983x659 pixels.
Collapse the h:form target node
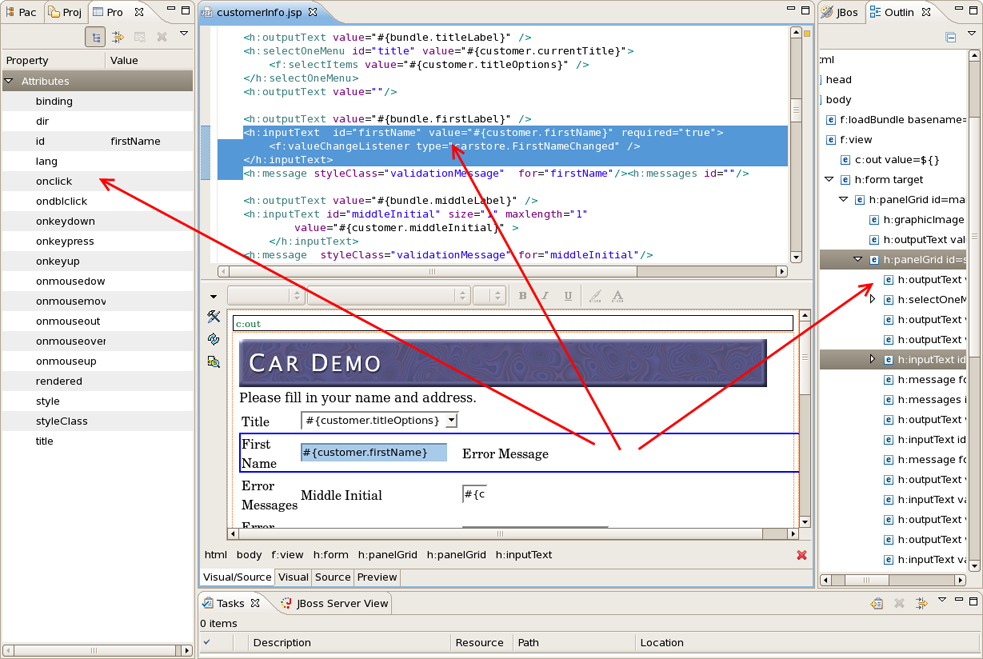[829, 180]
